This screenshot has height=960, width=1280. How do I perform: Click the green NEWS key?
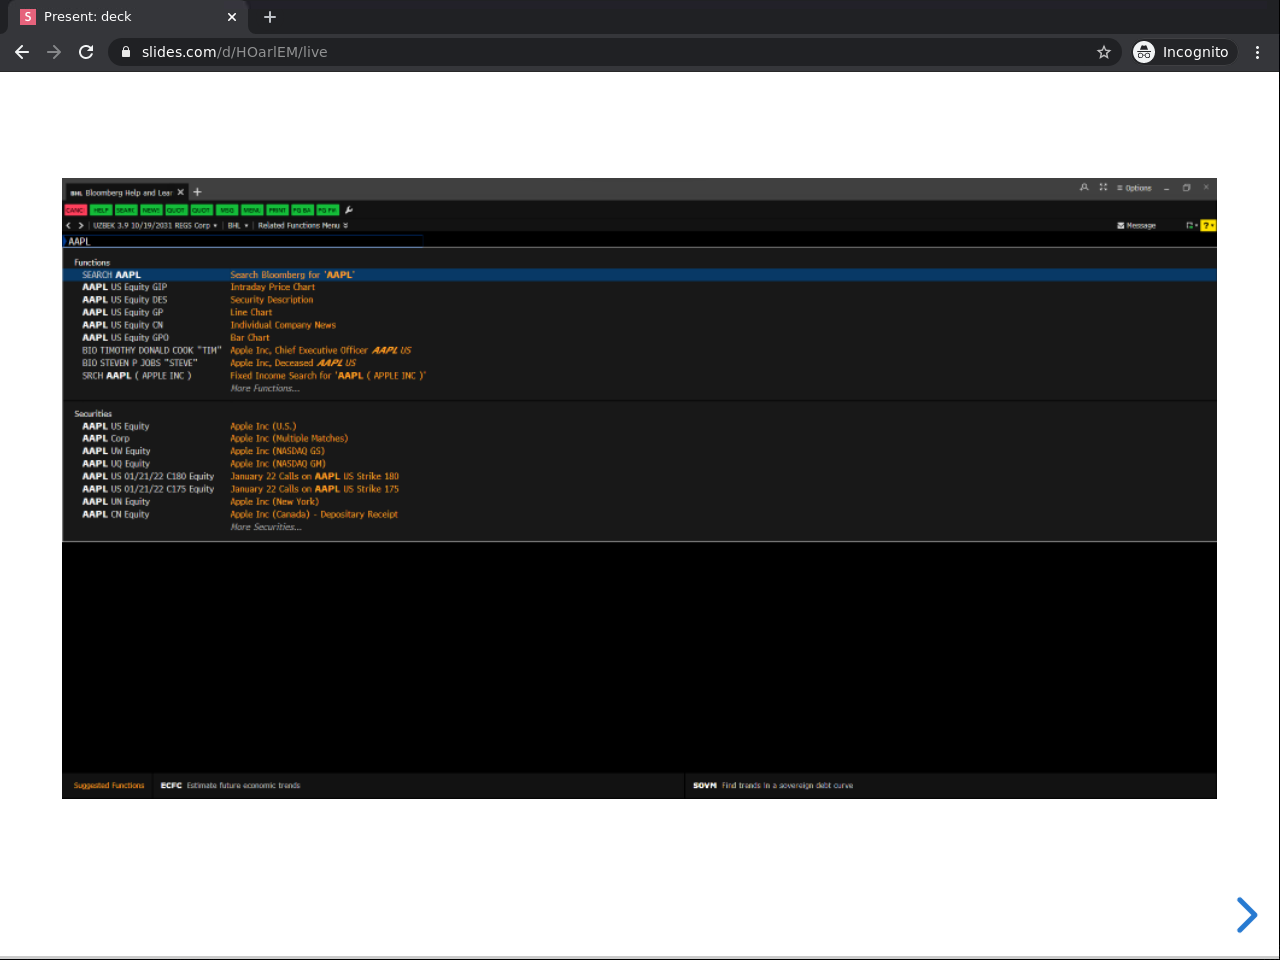[151, 210]
